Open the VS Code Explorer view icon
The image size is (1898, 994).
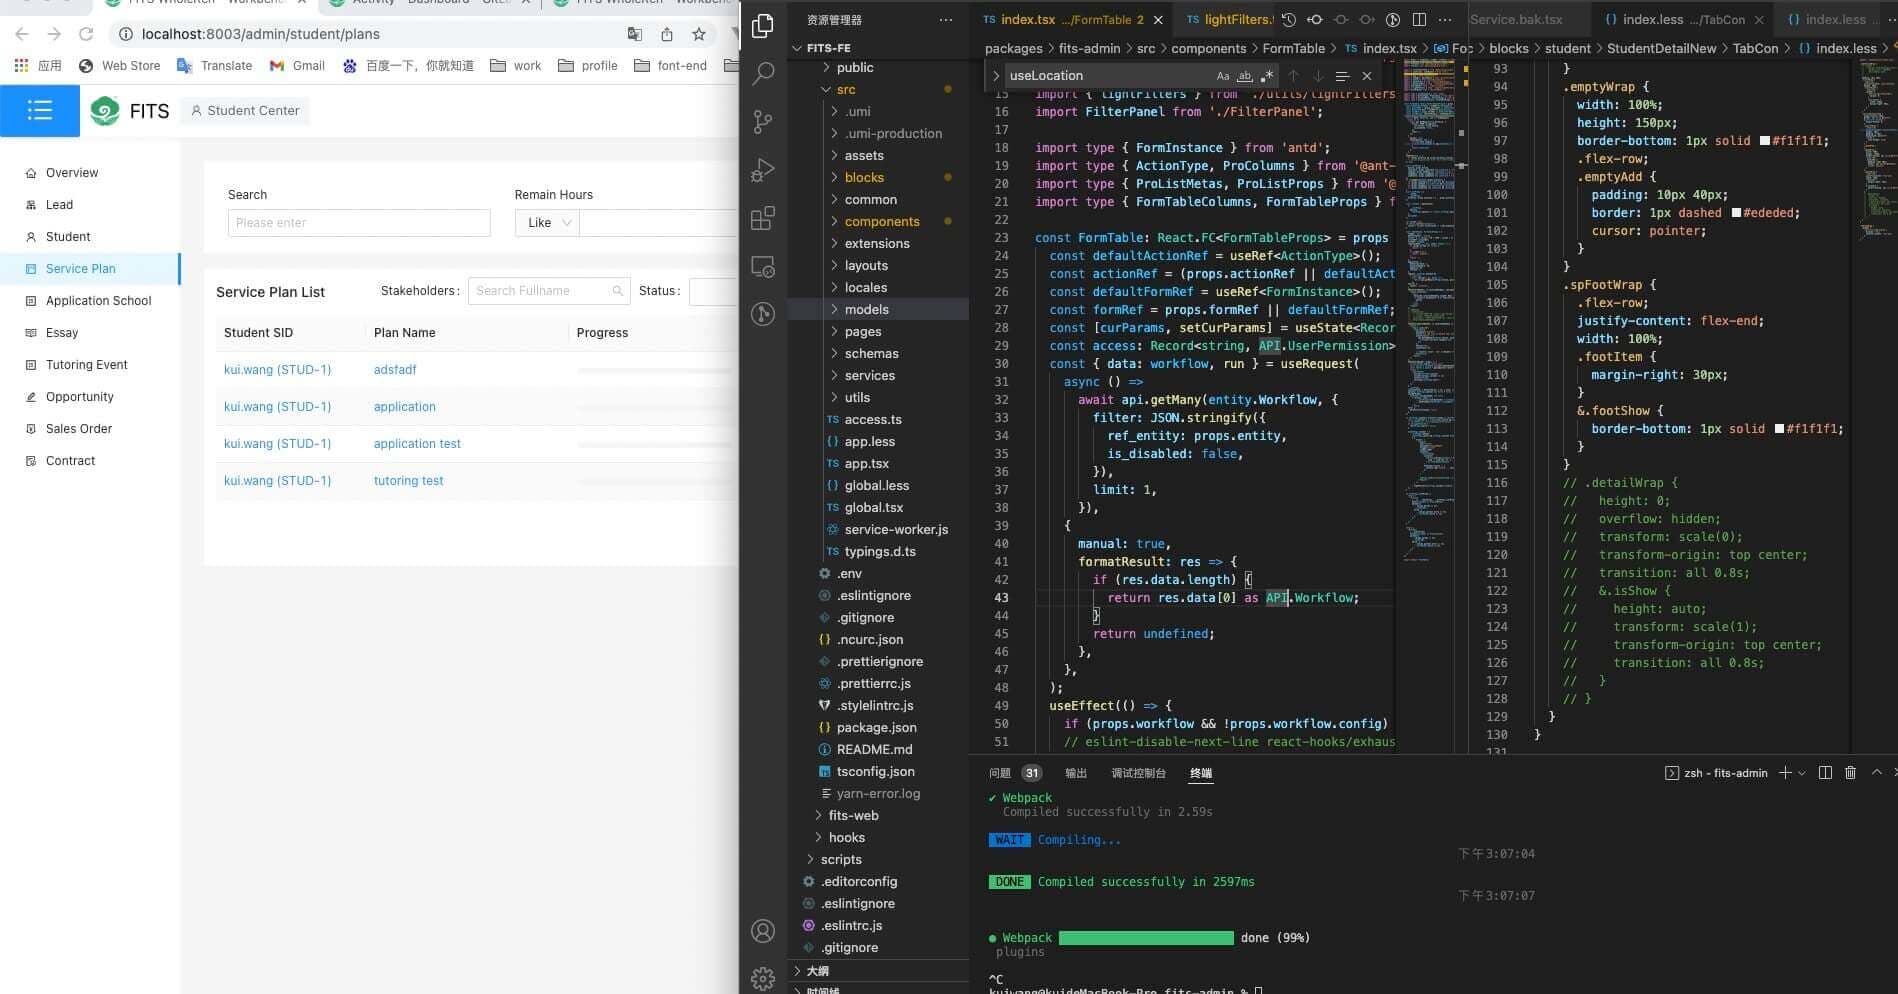tap(763, 25)
